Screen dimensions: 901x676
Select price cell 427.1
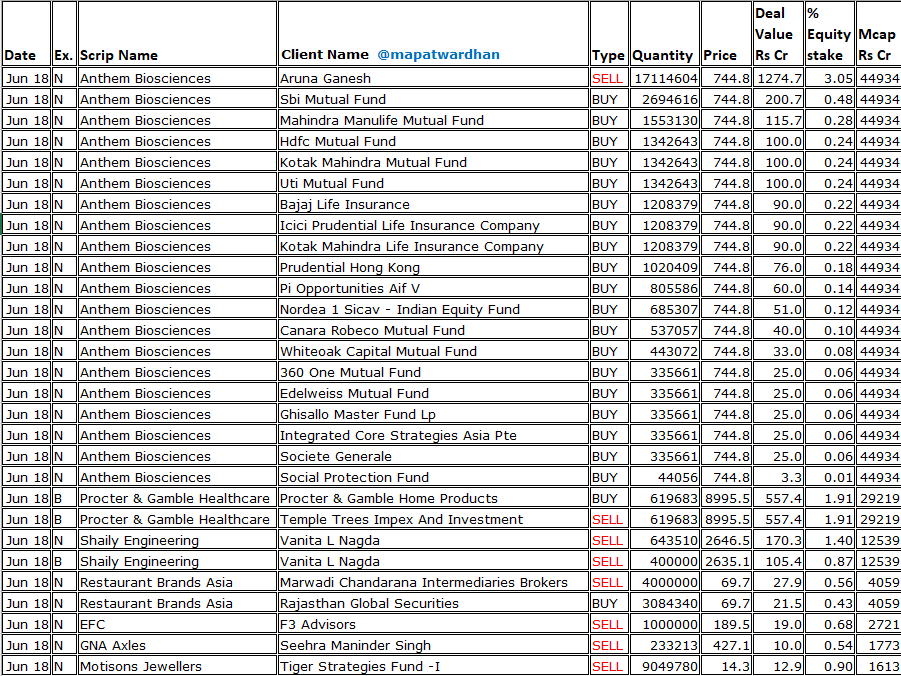(x=726, y=645)
